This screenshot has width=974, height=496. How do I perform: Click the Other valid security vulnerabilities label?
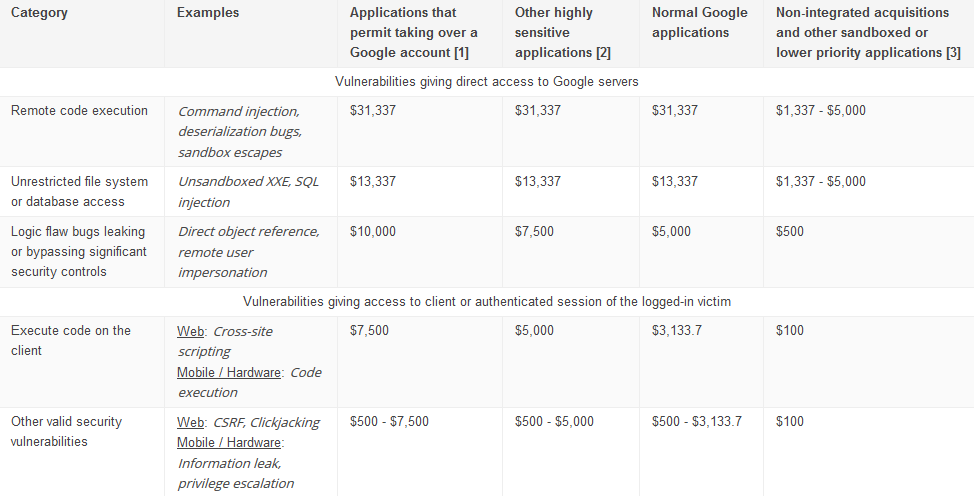coord(66,431)
